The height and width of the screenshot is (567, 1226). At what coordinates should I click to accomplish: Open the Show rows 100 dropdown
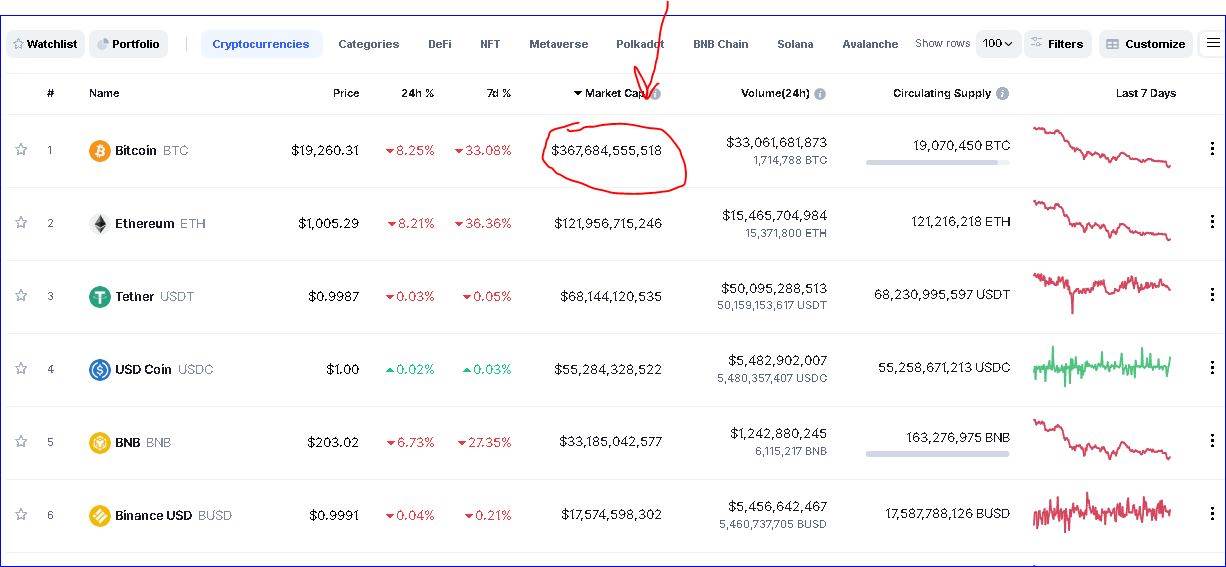tap(997, 44)
